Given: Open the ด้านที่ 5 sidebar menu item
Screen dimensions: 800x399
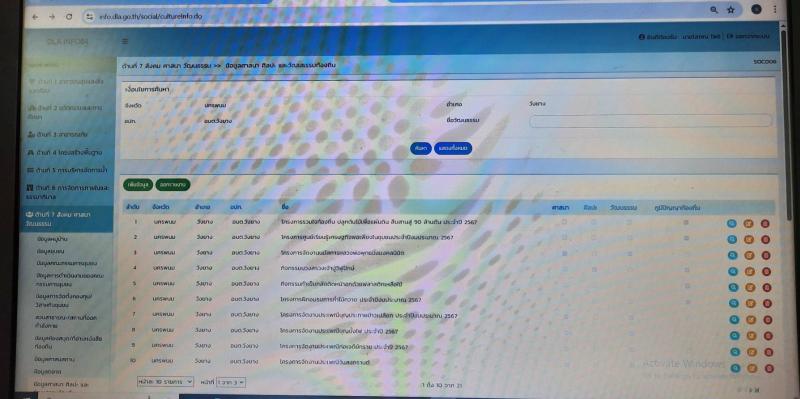Looking at the screenshot, I should [66, 169].
